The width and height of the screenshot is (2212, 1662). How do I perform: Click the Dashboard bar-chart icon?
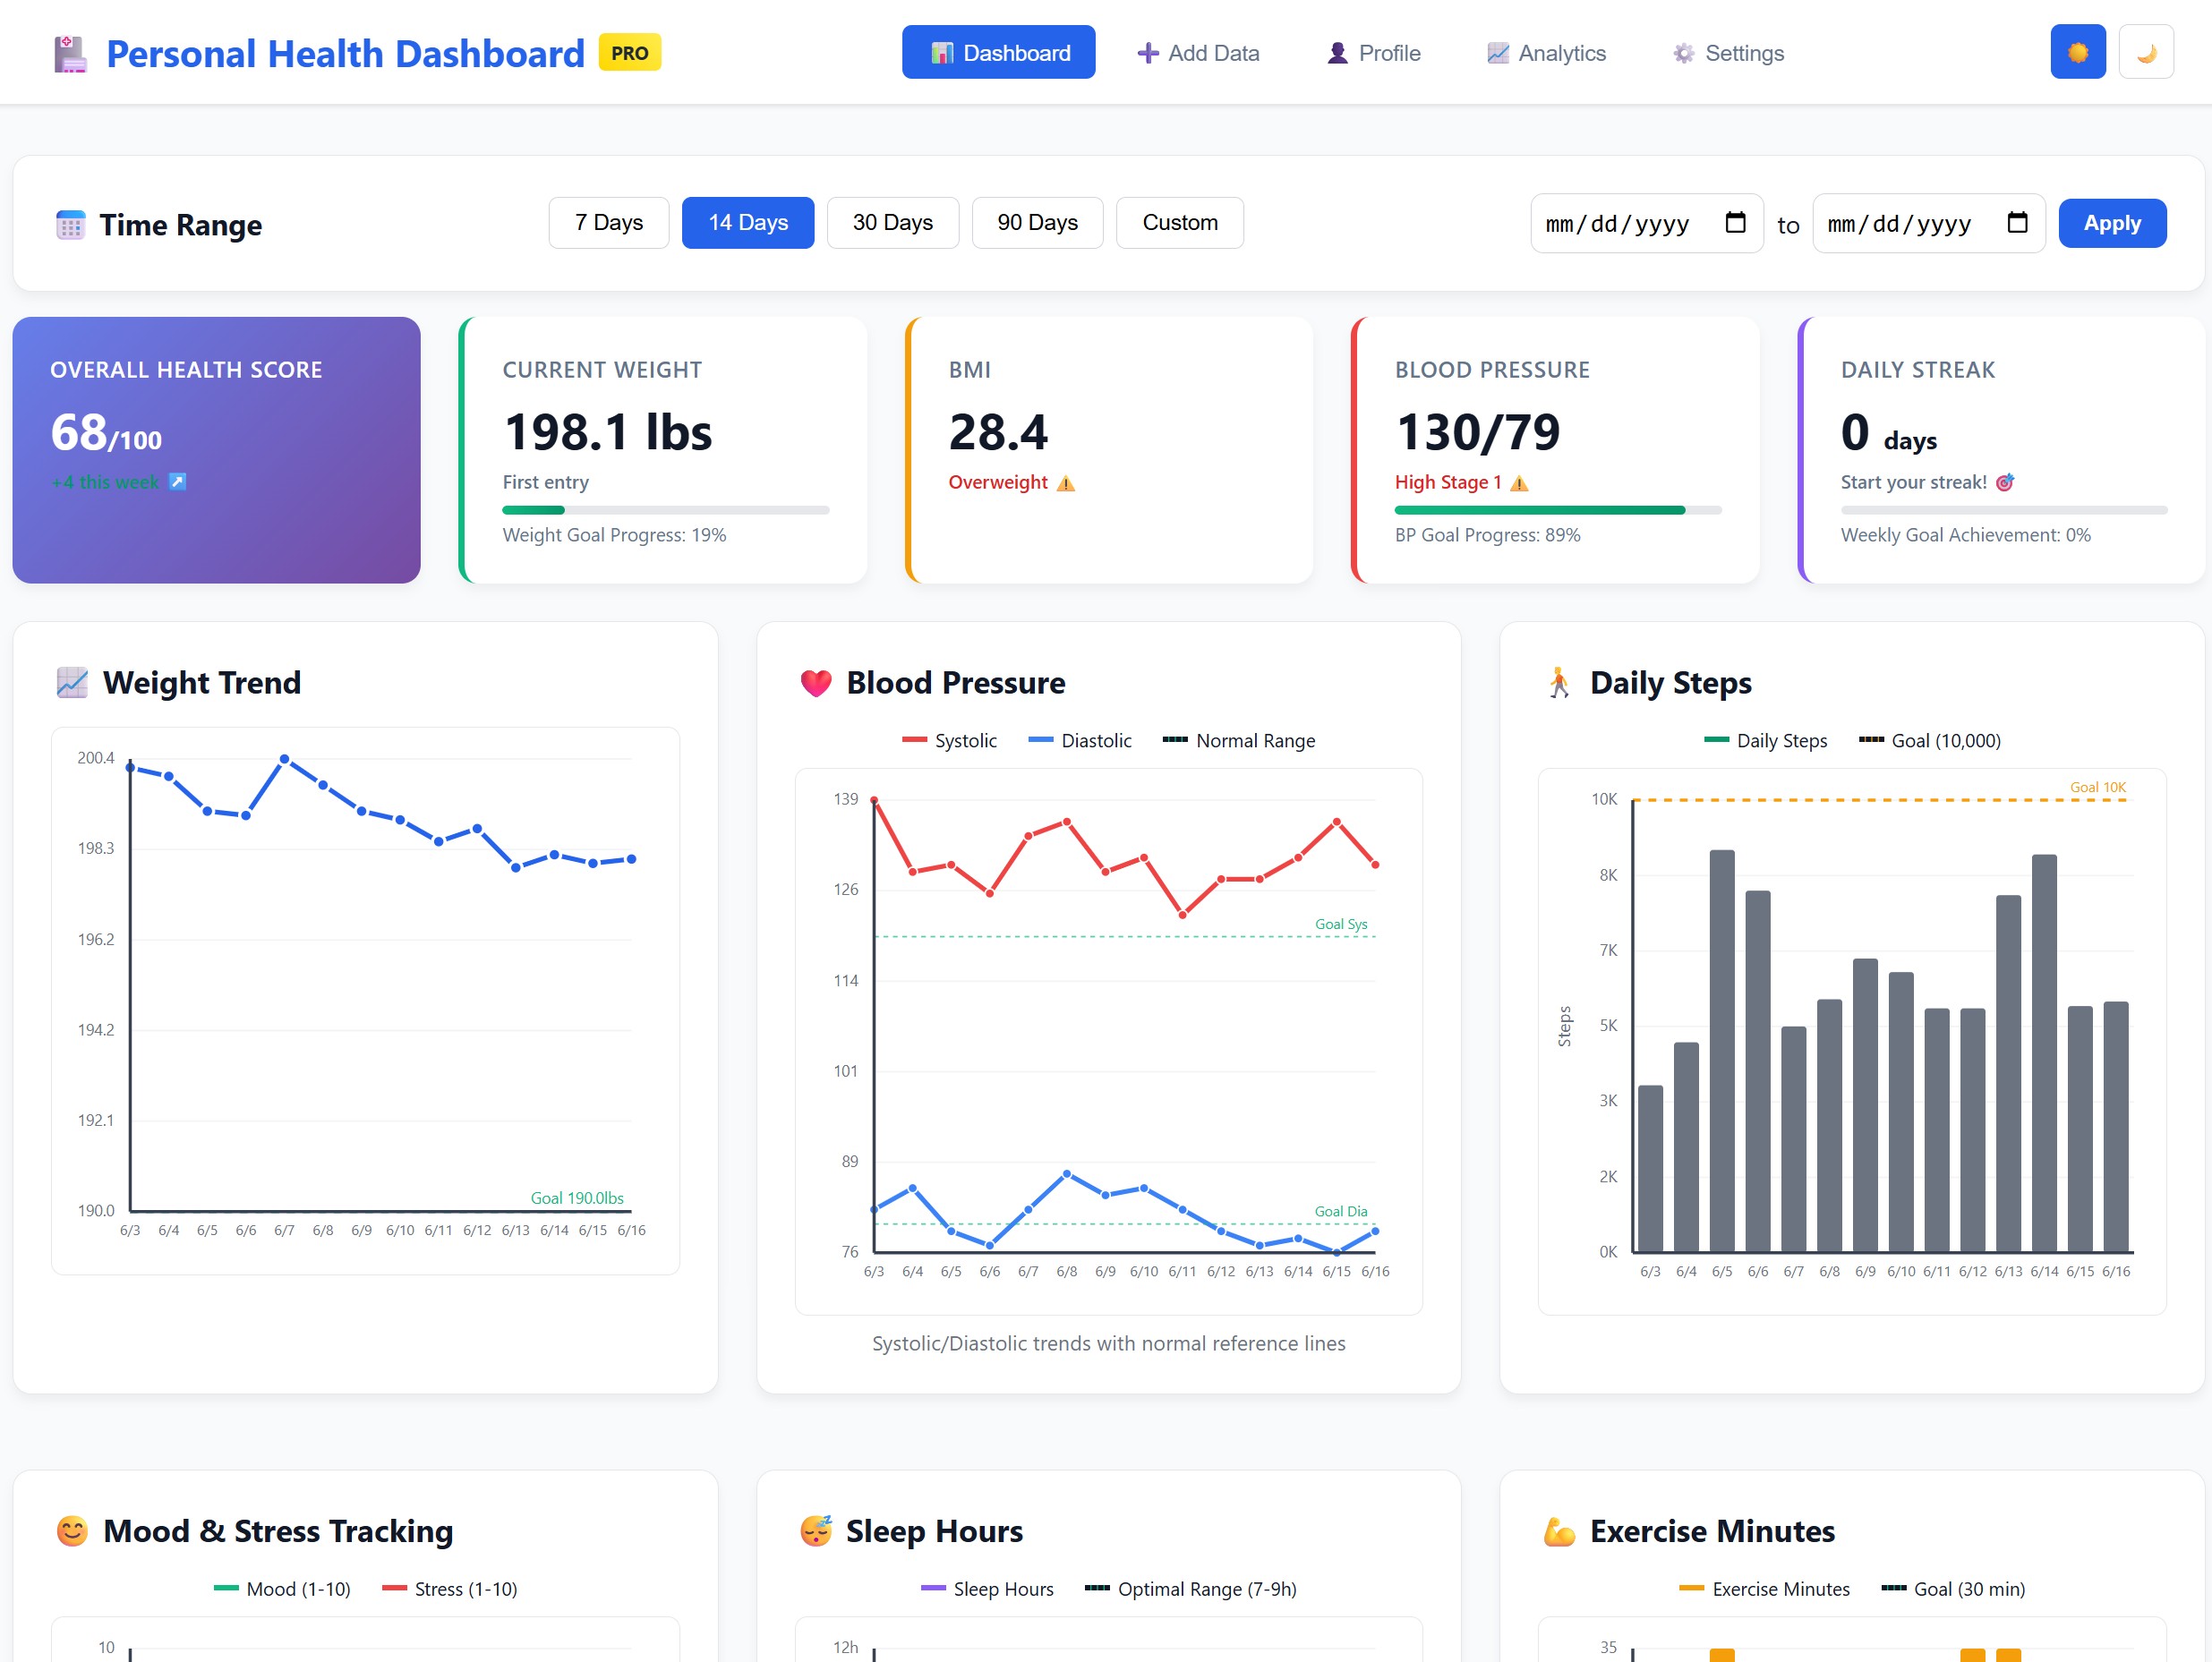[x=941, y=52]
